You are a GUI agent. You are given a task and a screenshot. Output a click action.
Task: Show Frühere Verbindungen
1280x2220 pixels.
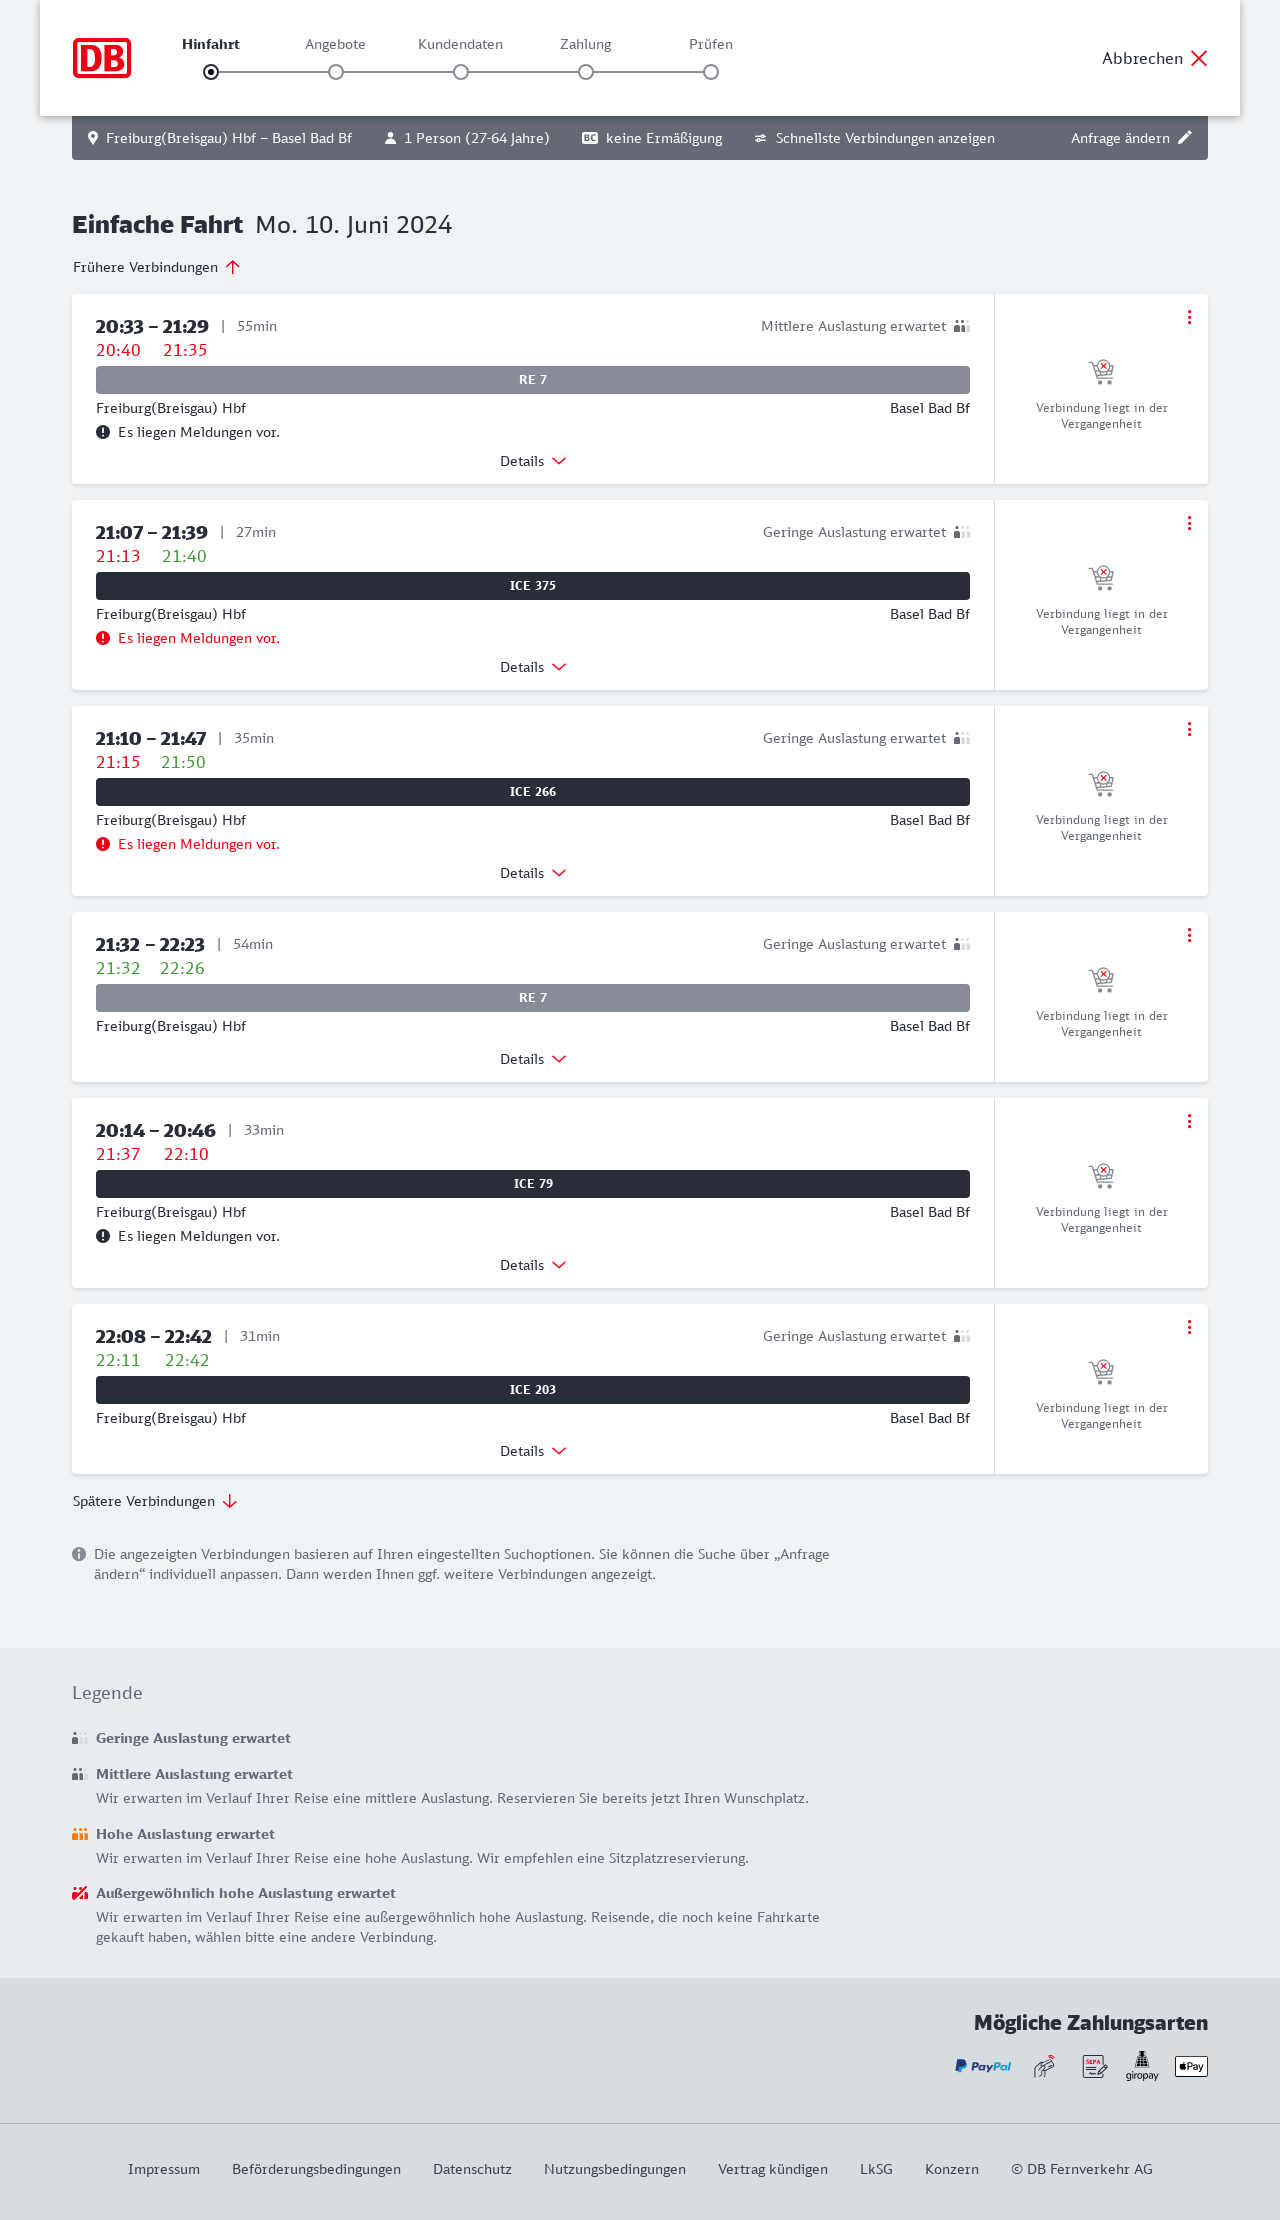click(x=156, y=267)
